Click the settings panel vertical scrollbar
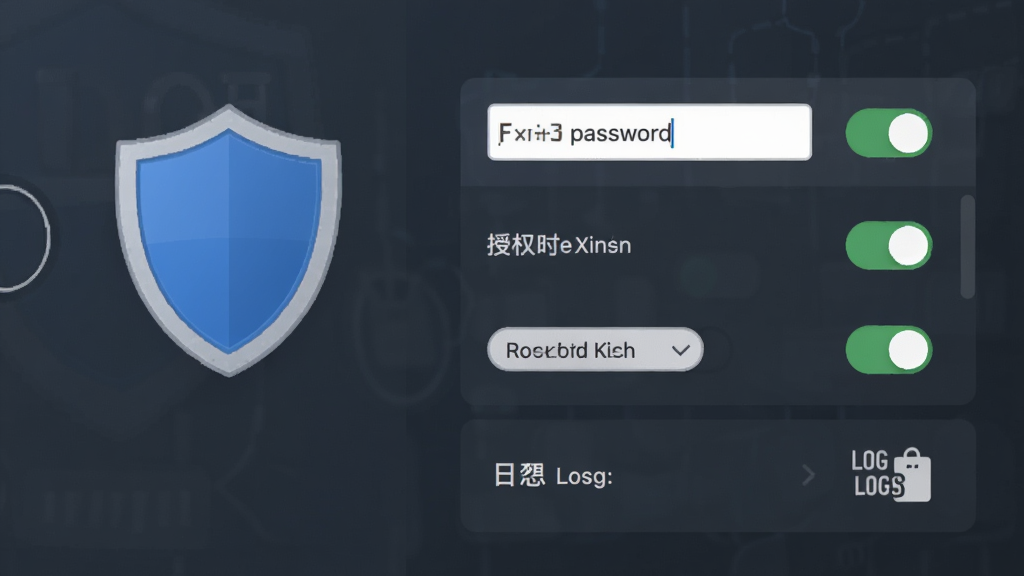The width and height of the screenshot is (1024, 576). pos(968,247)
